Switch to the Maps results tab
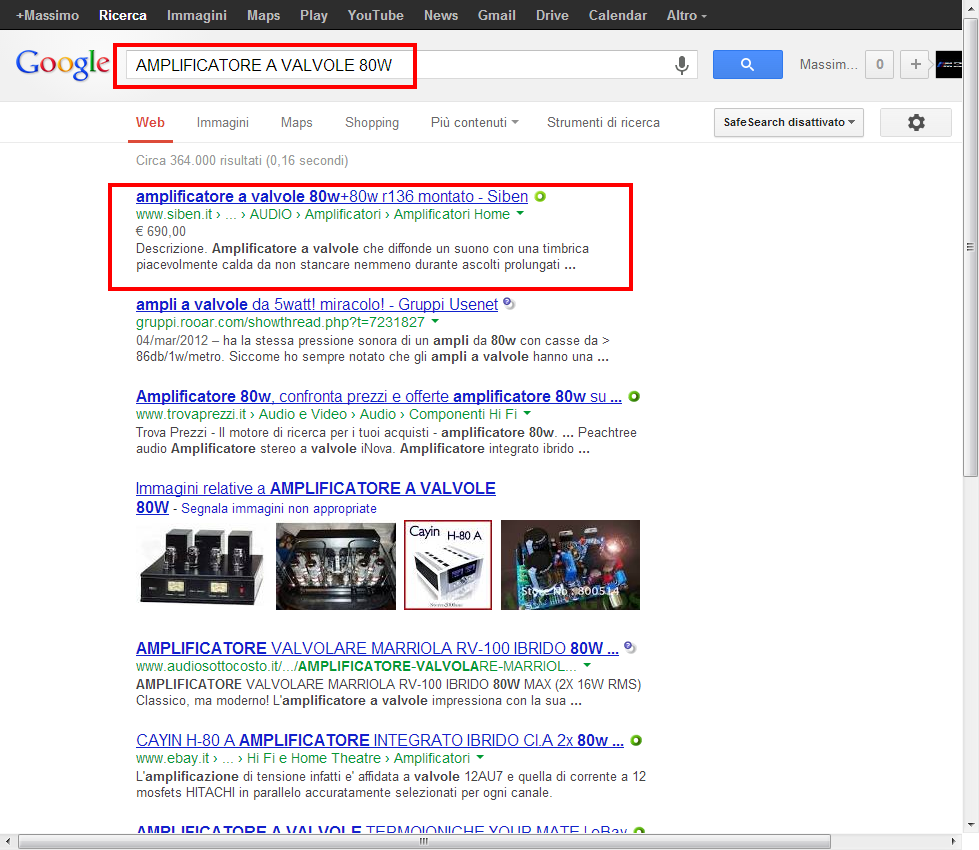The width and height of the screenshot is (979, 850). click(297, 122)
